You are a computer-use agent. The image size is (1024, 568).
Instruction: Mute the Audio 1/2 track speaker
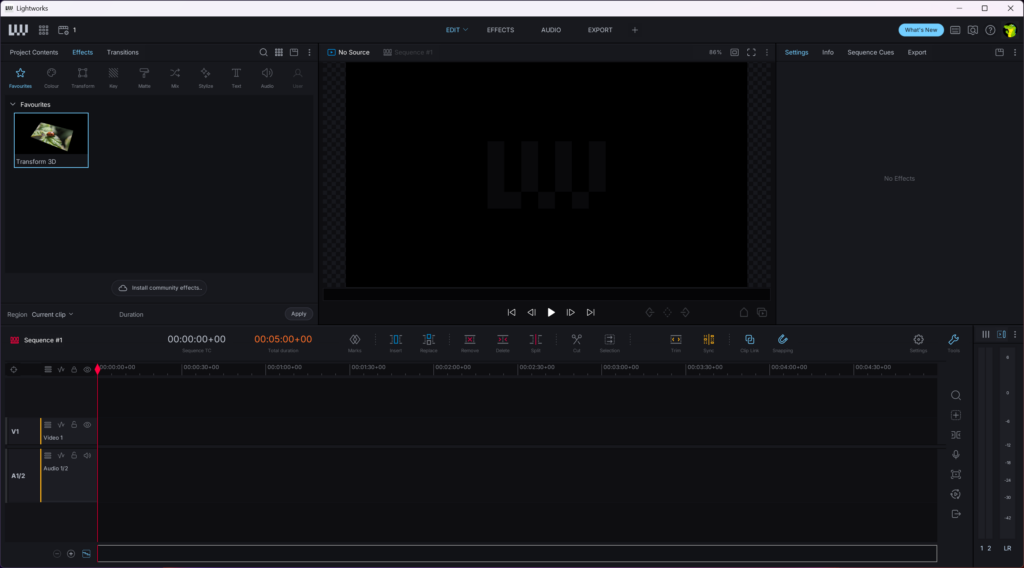point(87,456)
